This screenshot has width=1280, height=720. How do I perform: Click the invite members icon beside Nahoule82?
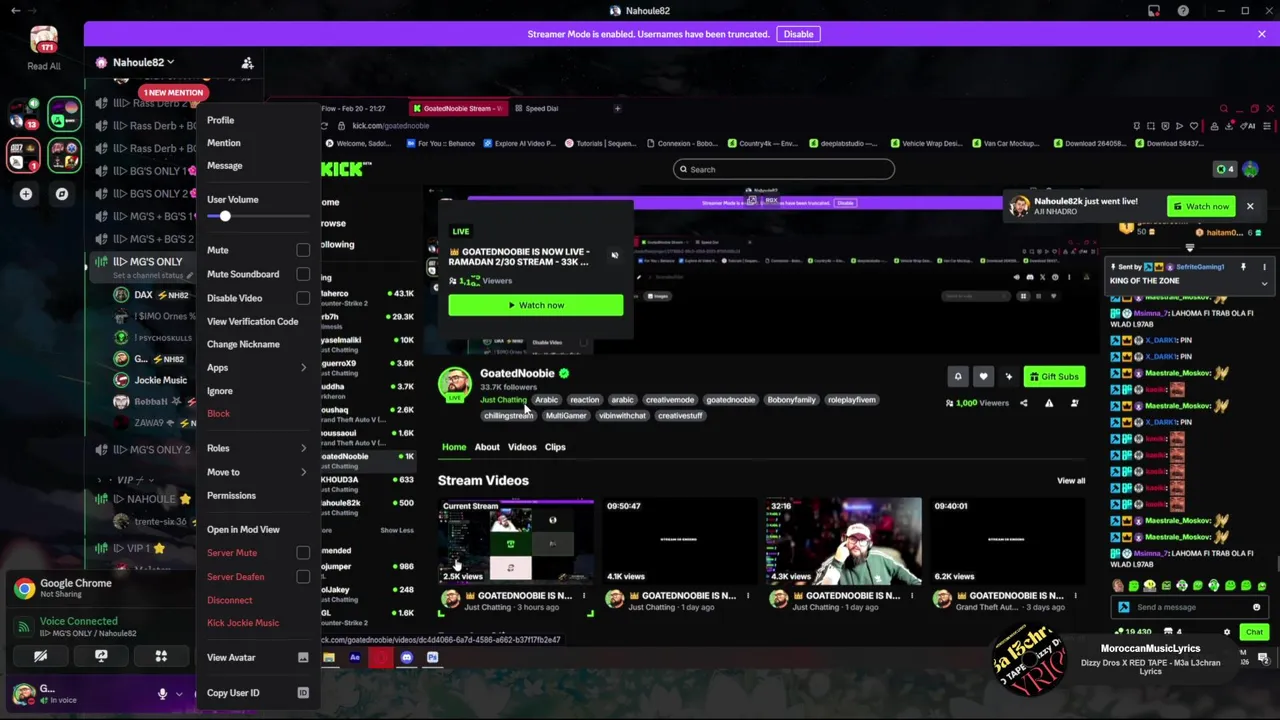tap(247, 63)
